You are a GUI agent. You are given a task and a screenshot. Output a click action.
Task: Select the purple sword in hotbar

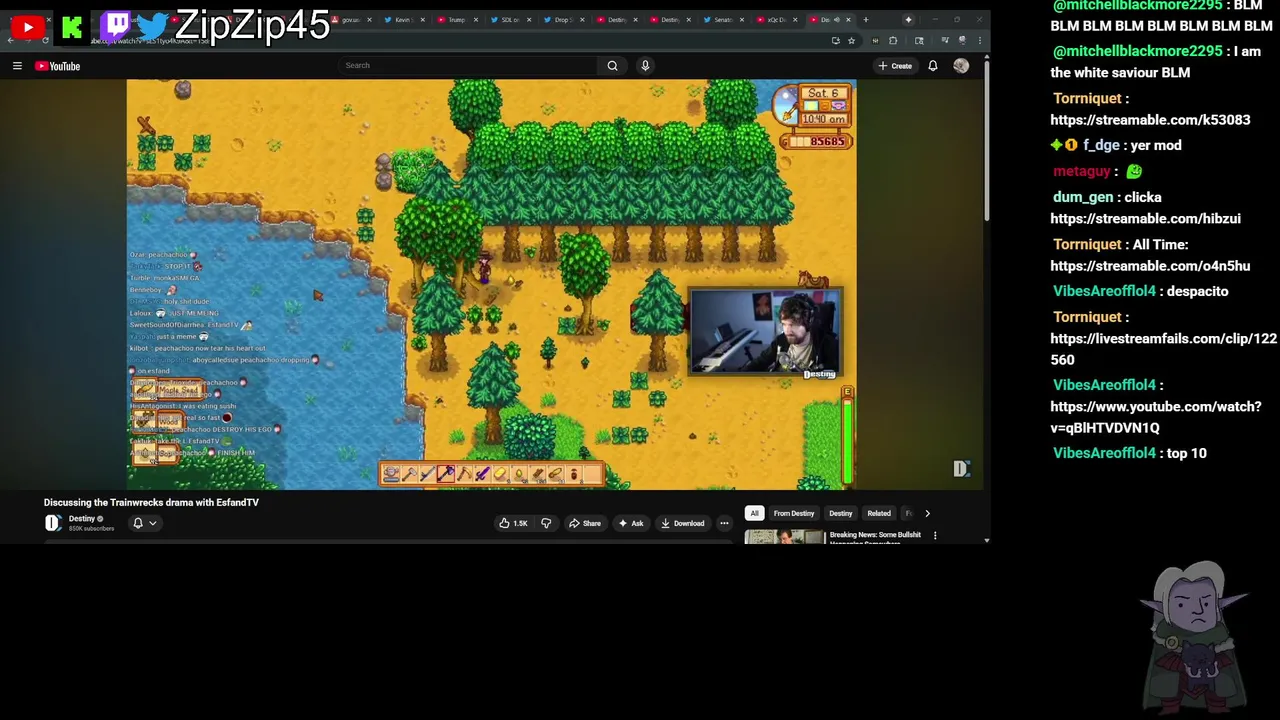coord(483,474)
